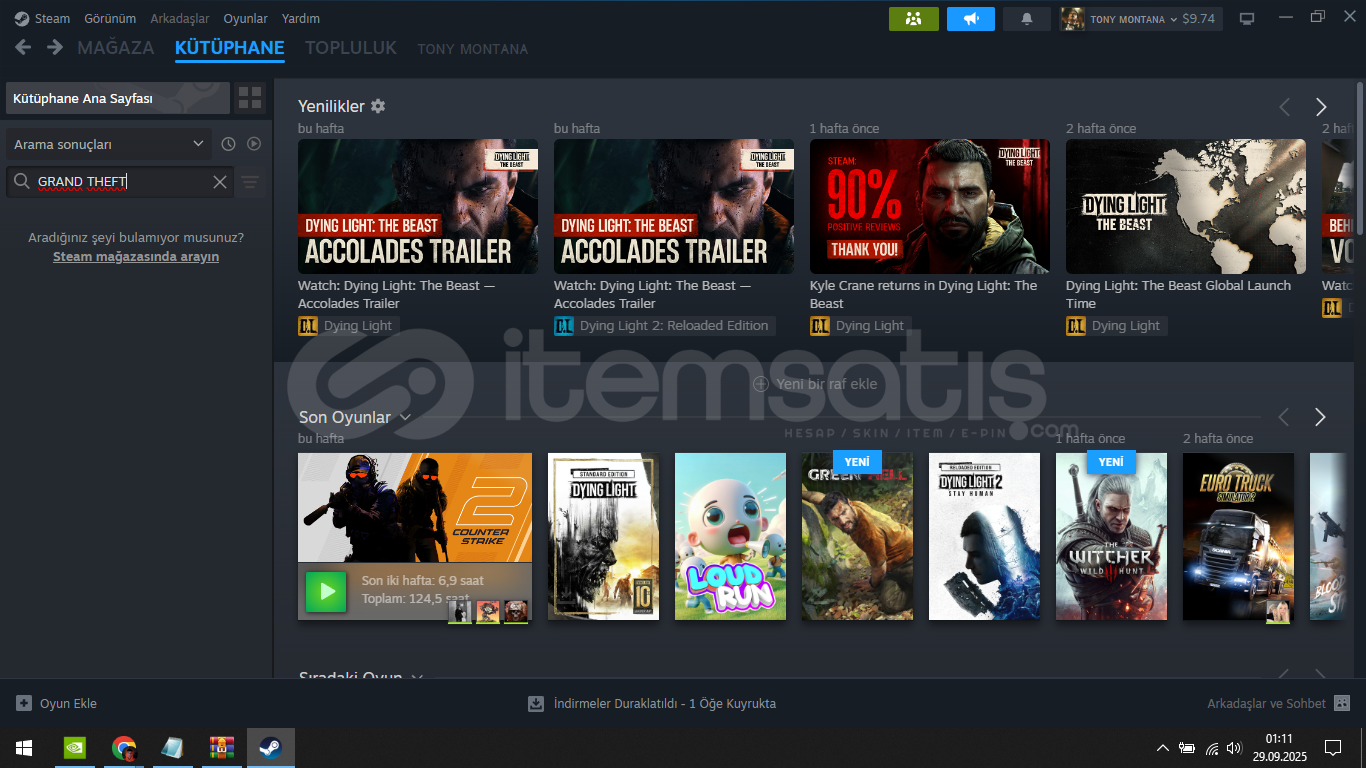Switch to KÜTÜPHANE tab
This screenshot has width=1366, height=768.
[230, 48]
